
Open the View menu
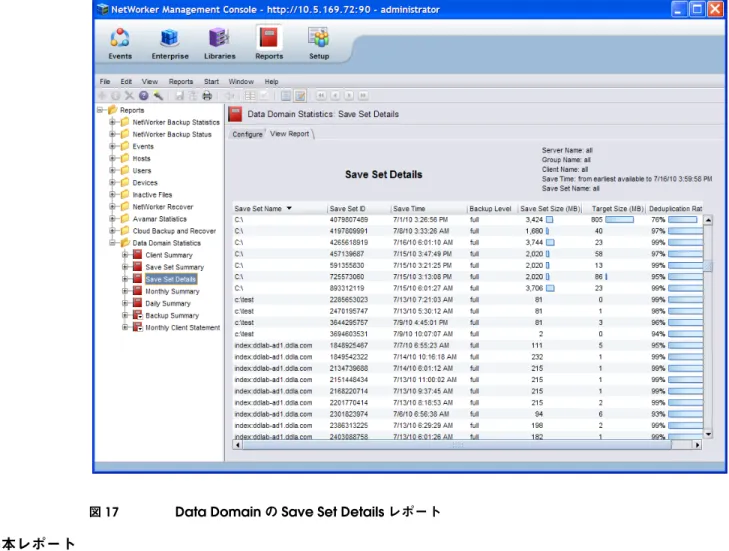[150, 81]
